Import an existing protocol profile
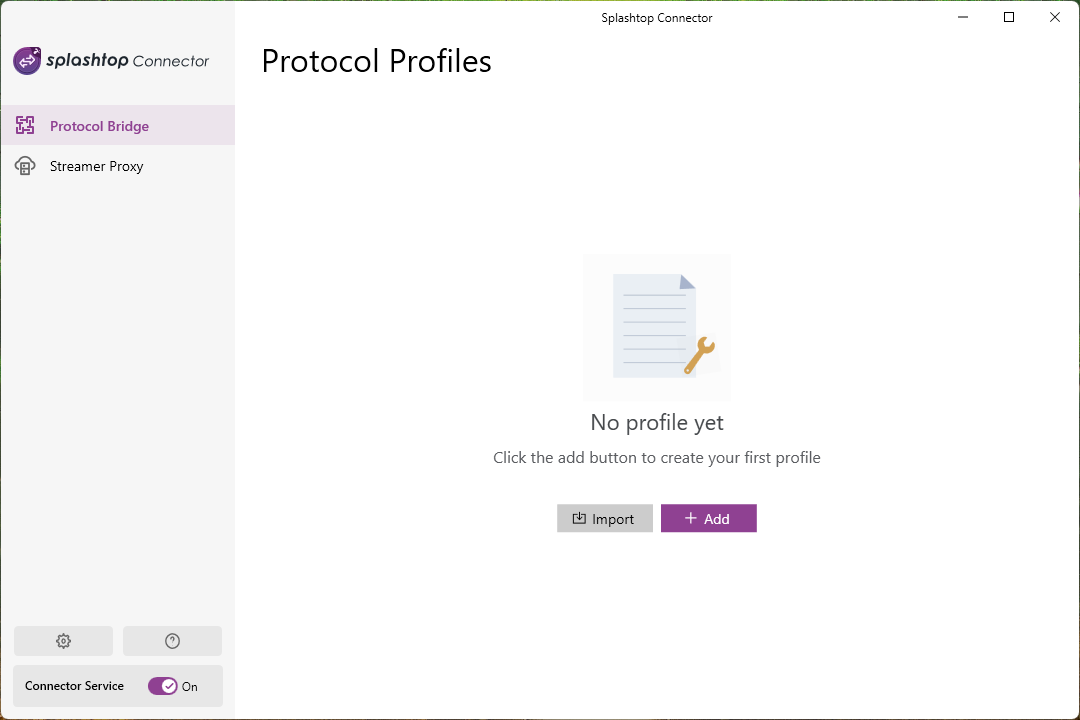Image resolution: width=1080 pixels, height=720 pixels. pos(604,518)
